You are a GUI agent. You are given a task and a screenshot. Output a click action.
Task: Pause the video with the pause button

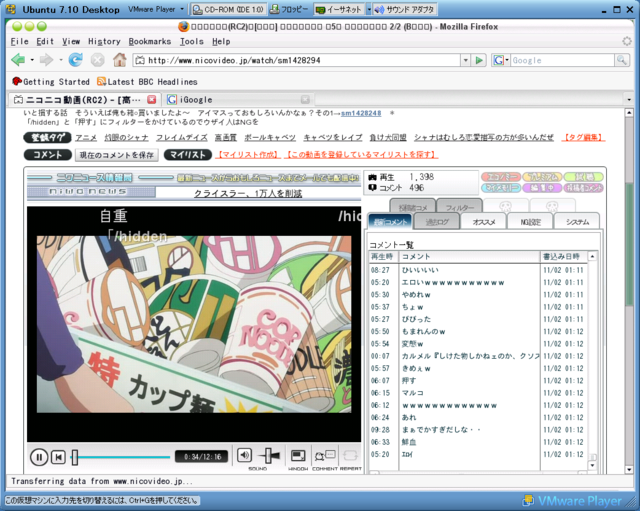[x=39, y=457]
